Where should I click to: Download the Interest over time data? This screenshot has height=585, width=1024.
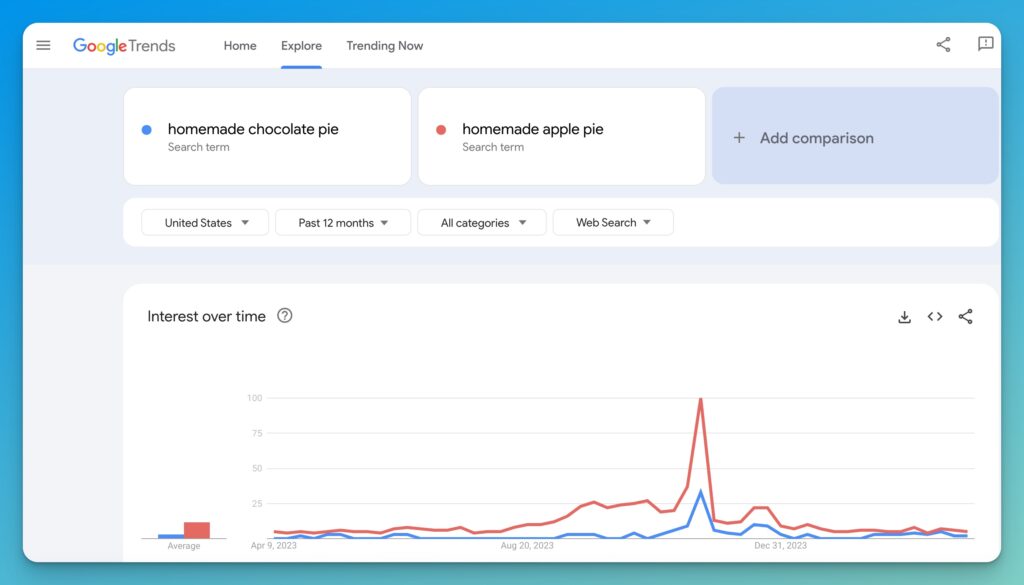click(x=904, y=316)
